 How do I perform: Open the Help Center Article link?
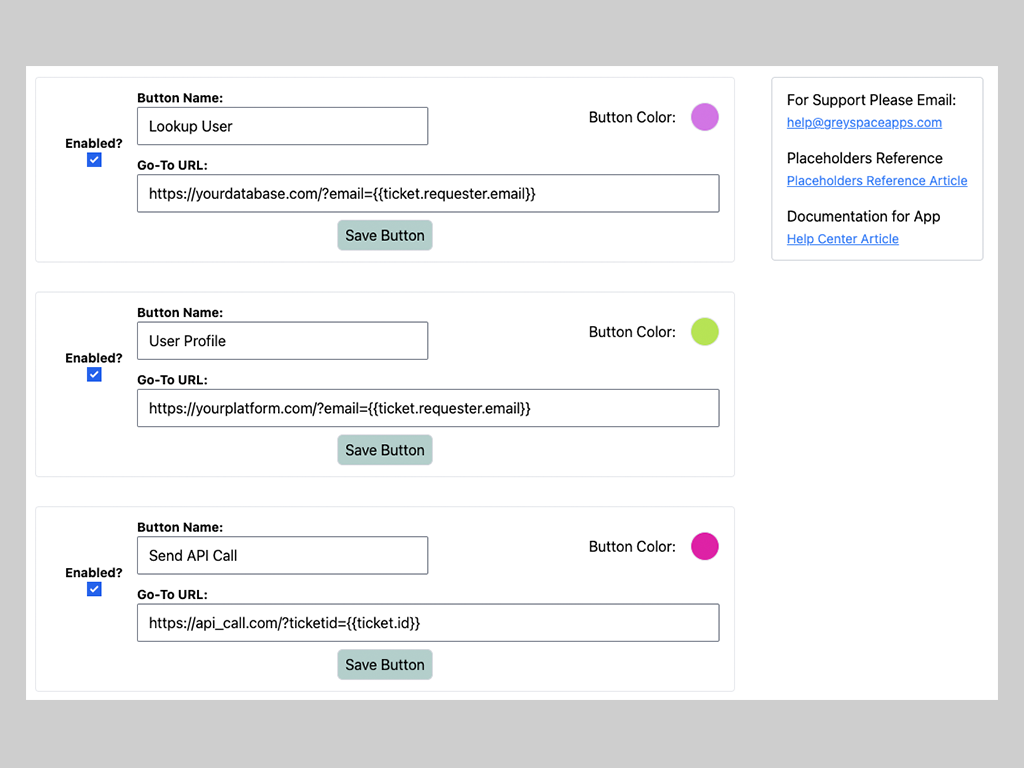pyautogui.click(x=842, y=239)
